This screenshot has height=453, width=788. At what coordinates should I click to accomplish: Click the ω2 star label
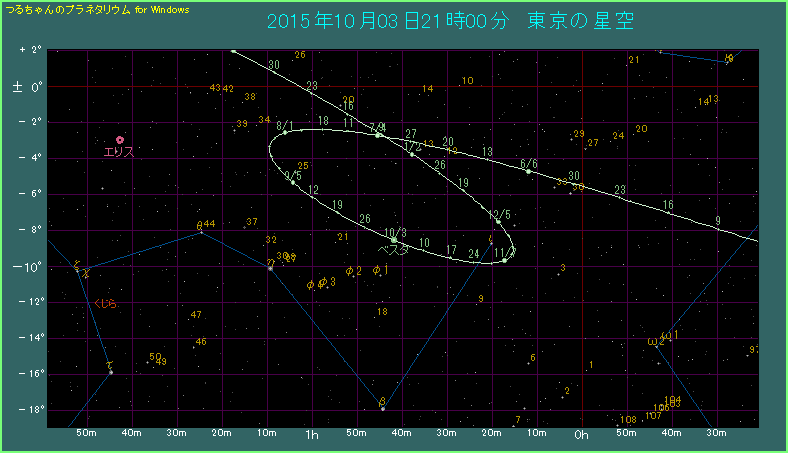pos(656,342)
